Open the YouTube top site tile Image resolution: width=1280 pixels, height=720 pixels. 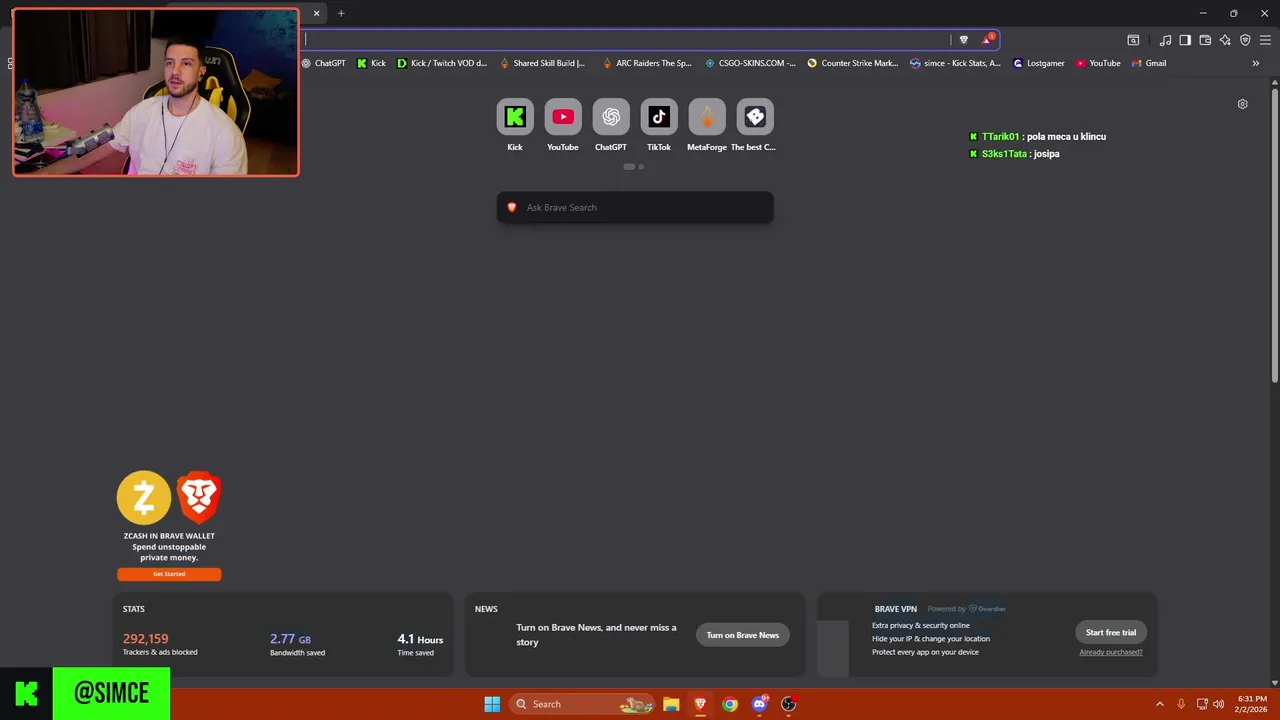click(563, 125)
